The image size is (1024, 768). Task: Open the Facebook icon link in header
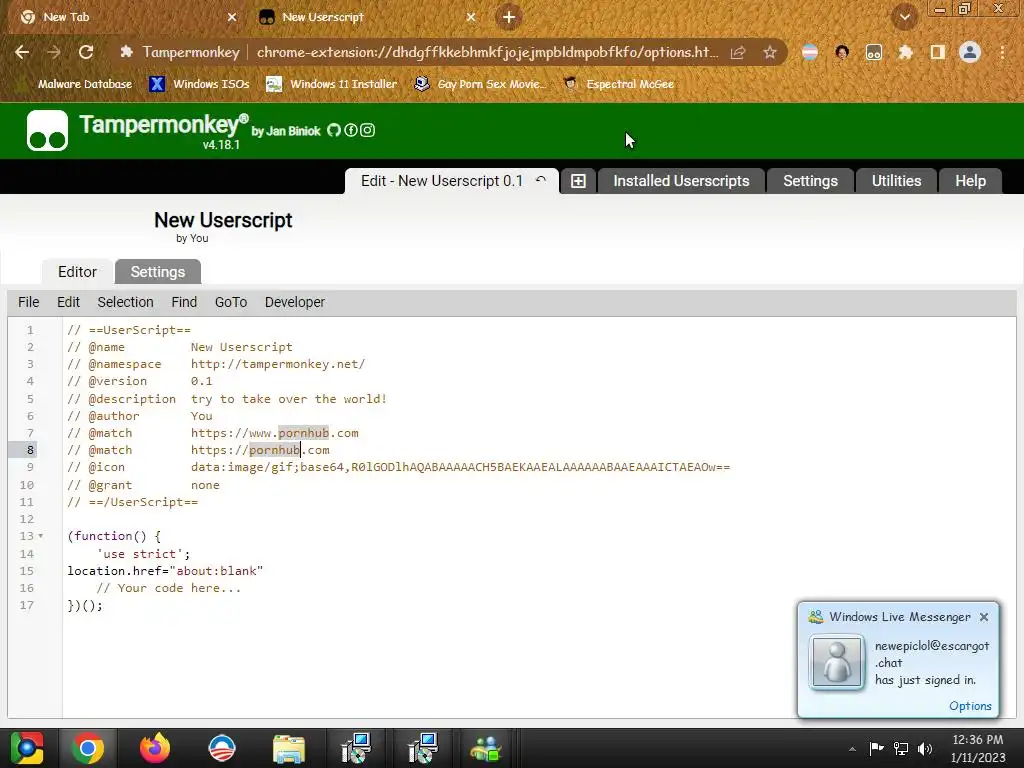351,131
